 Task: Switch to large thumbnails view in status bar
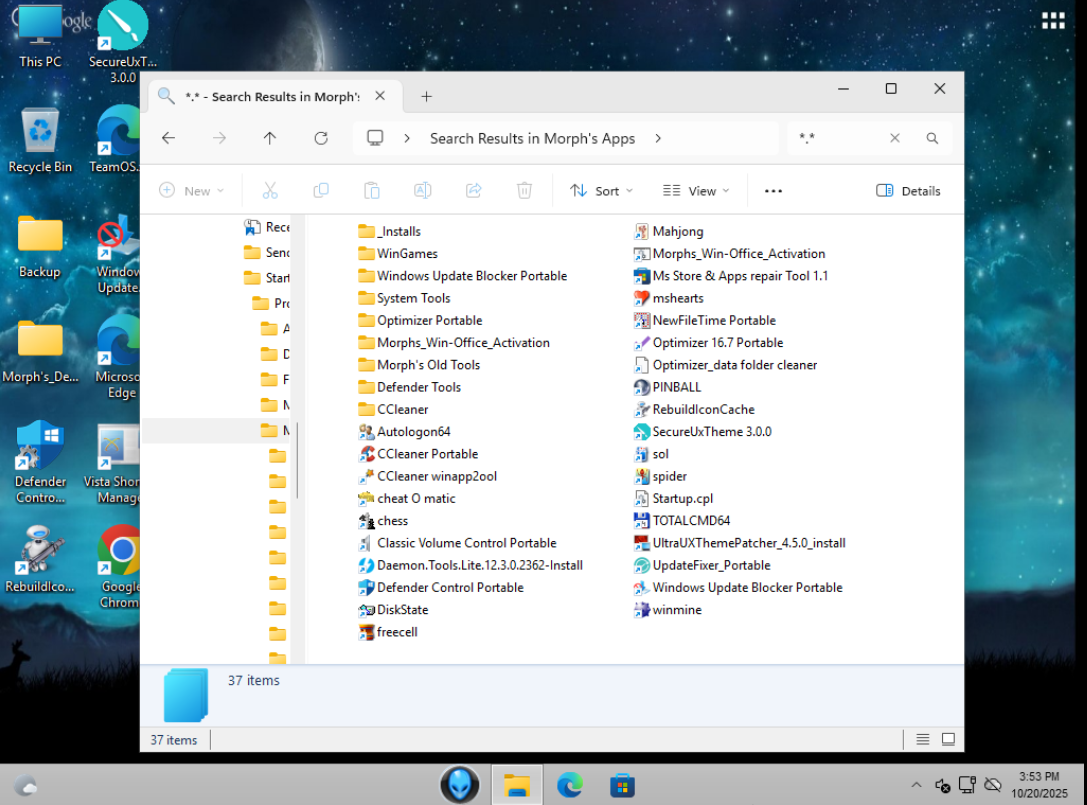tap(948, 740)
